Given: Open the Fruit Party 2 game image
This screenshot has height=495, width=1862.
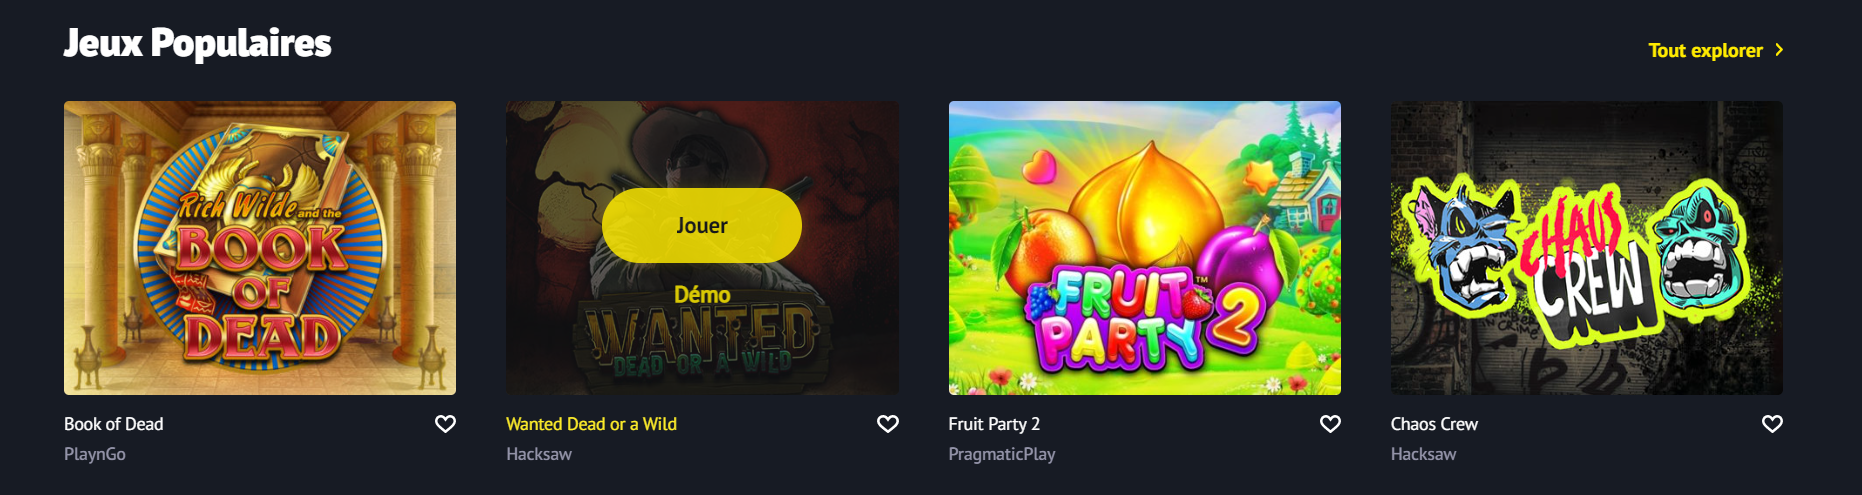Looking at the screenshot, I should click(1145, 248).
